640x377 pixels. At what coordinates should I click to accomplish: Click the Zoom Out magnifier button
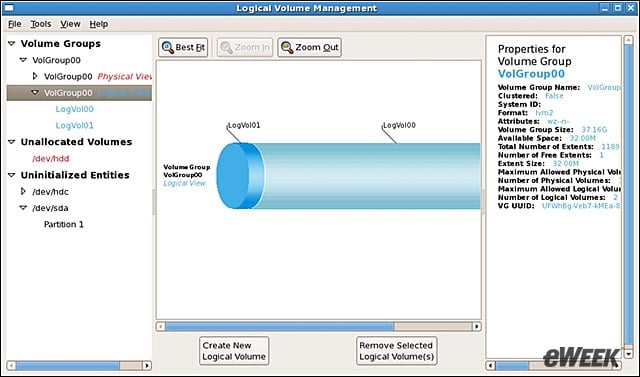coord(309,47)
